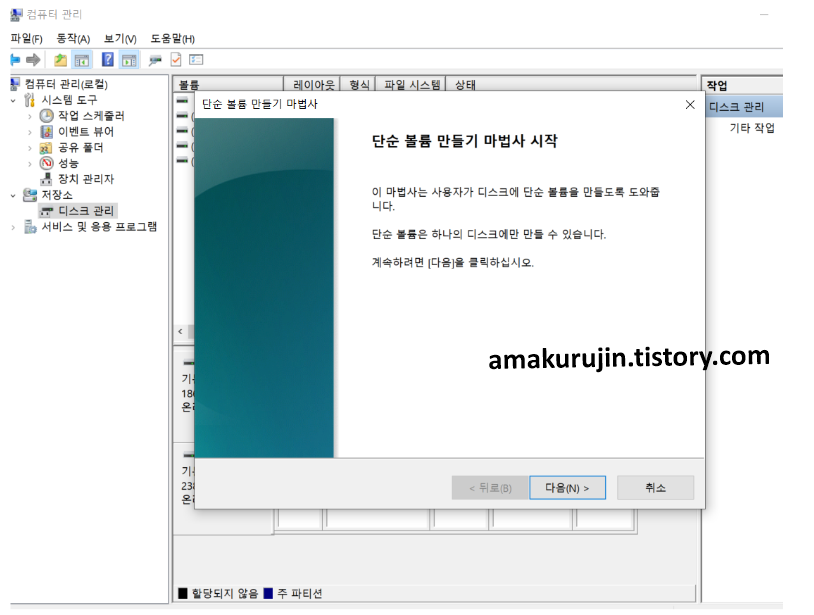The width and height of the screenshot is (814, 615).
Task: Expand the 작업 스케줄러 node
Action: coord(30,116)
